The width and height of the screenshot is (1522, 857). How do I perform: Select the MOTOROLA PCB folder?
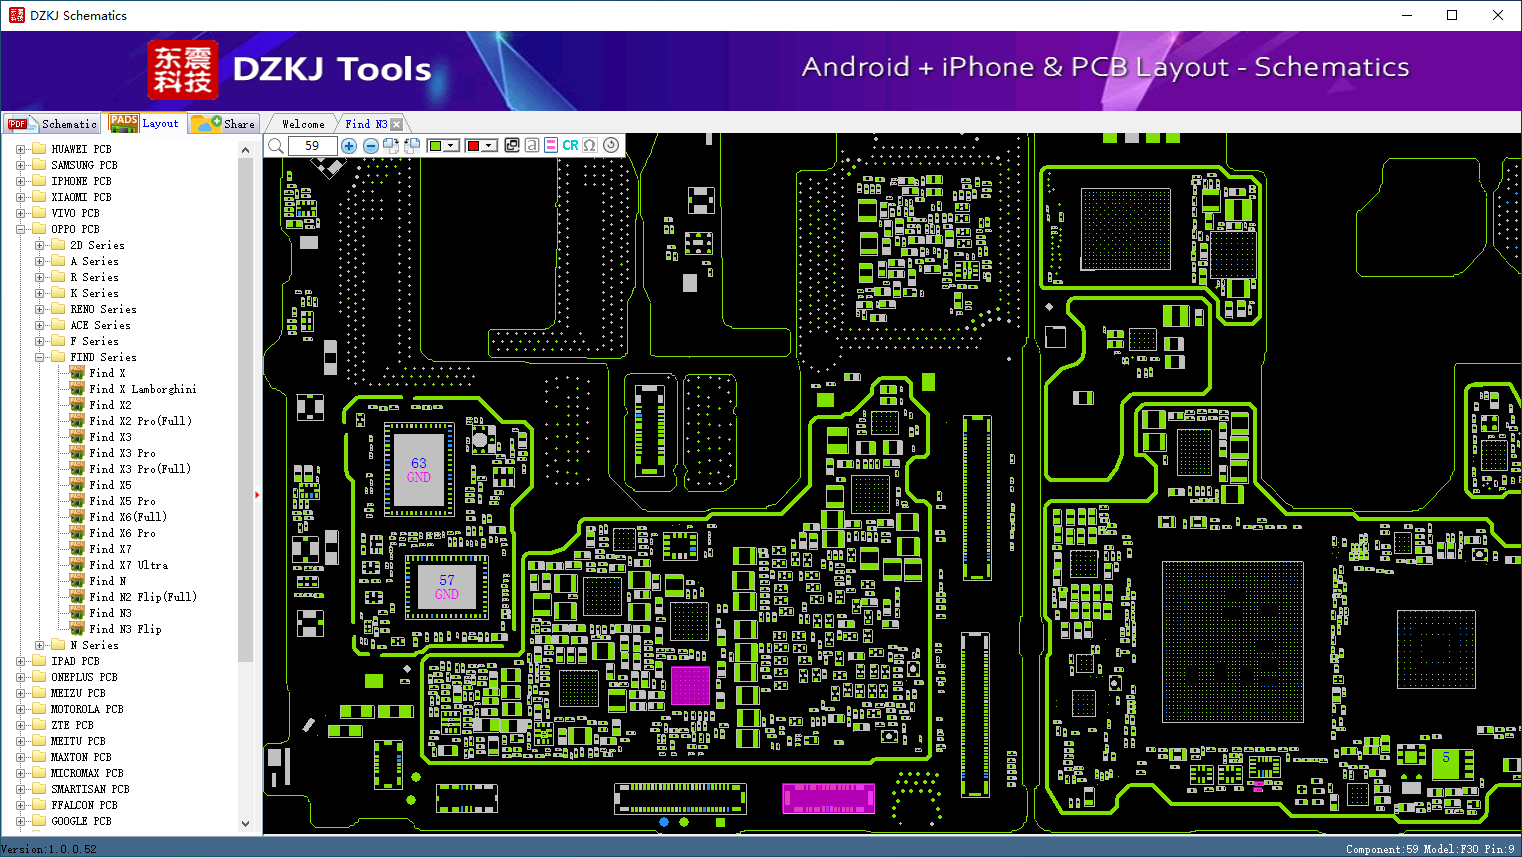tap(87, 709)
